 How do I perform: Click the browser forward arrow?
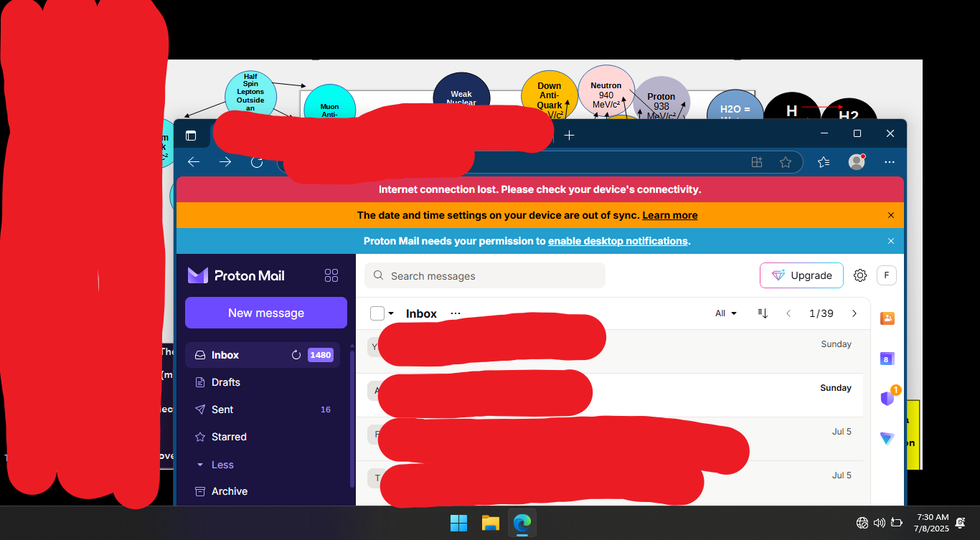click(225, 162)
